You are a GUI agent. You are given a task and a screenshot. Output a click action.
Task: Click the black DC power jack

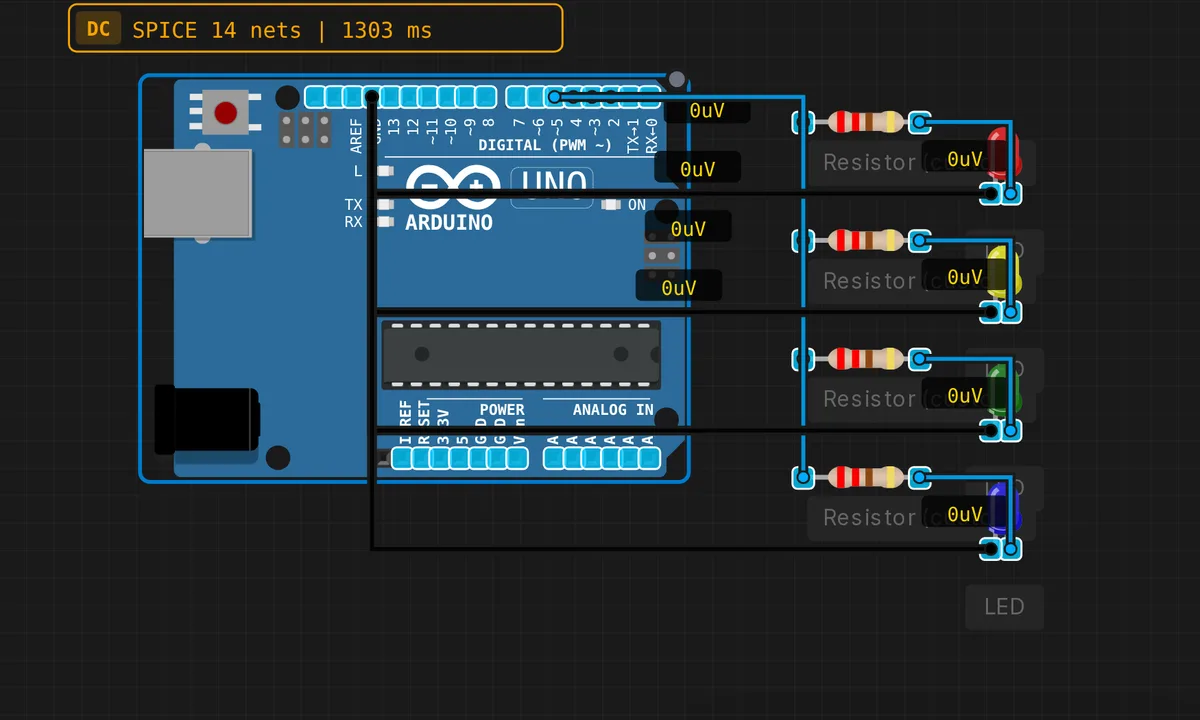[x=207, y=419]
